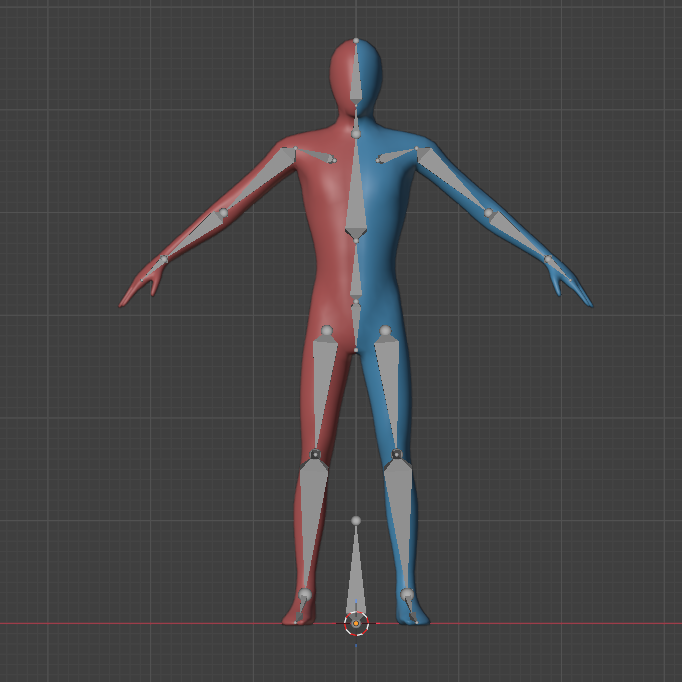
Task: Select the hip joint sphere on the red side
Action: tap(327, 331)
